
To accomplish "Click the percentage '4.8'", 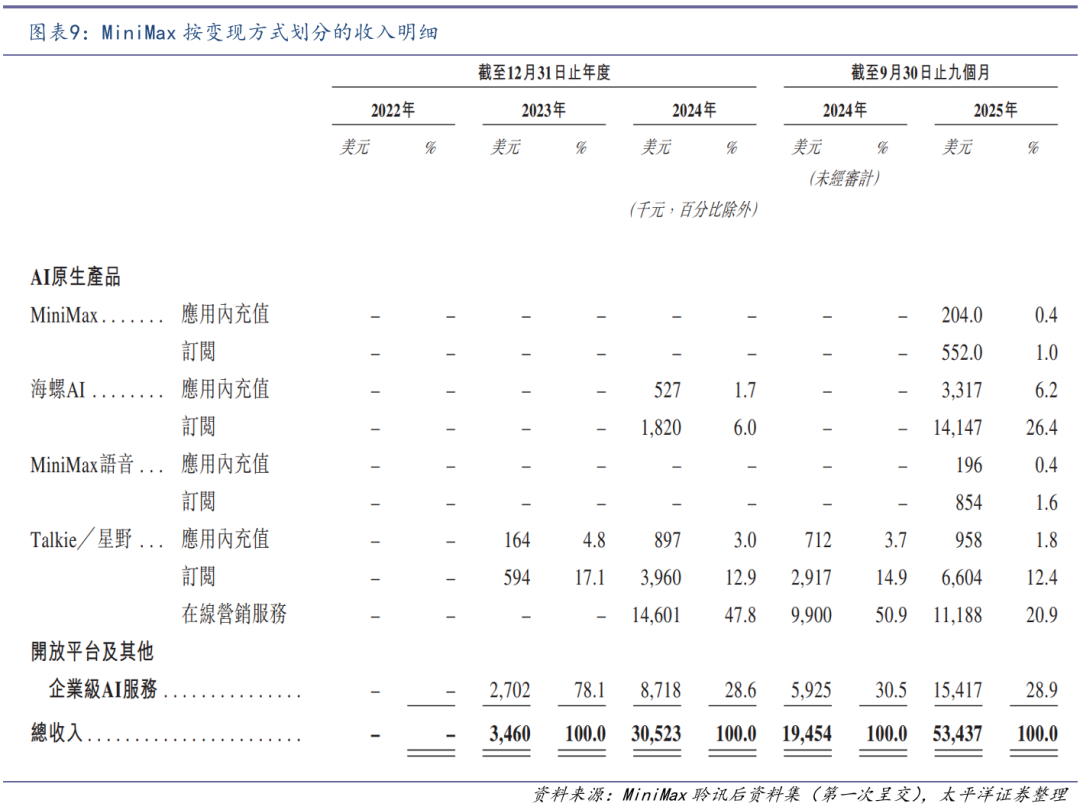I will pos(594,540).
